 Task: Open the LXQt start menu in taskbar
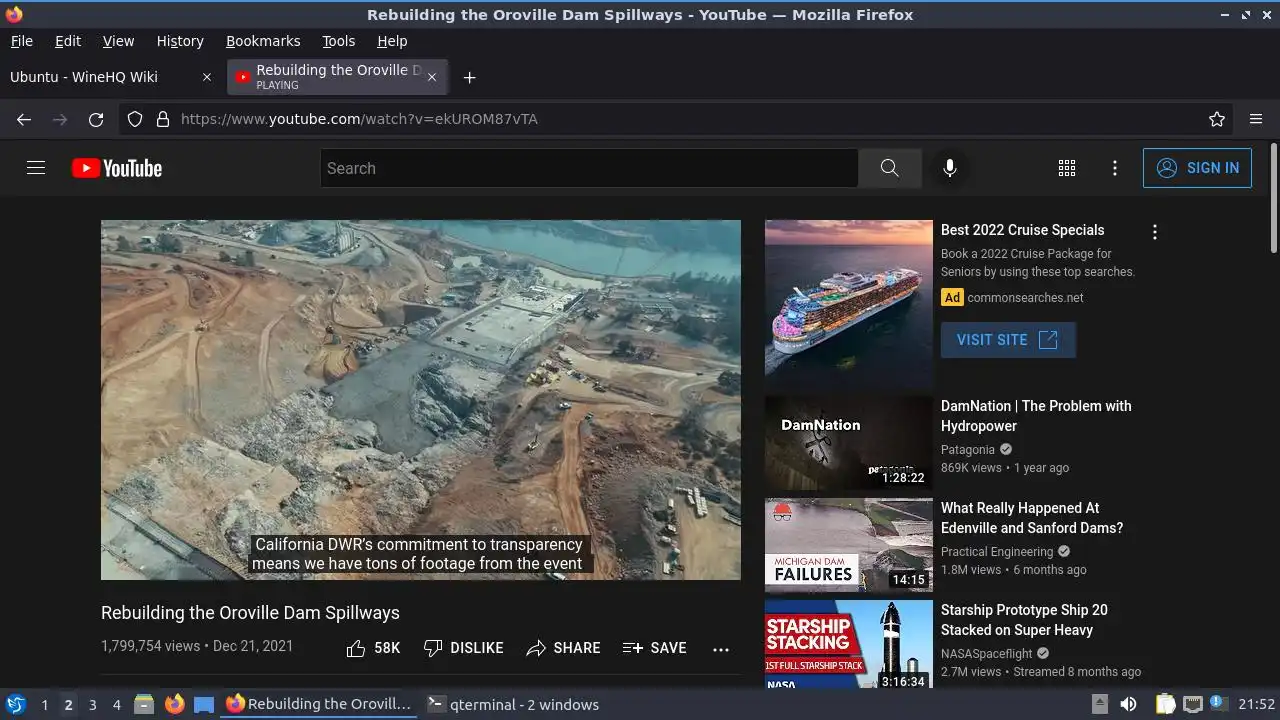(15, 704)
